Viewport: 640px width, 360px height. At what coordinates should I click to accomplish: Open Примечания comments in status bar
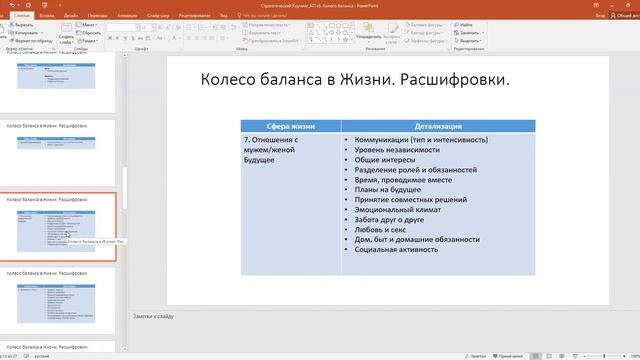(508, 356)
